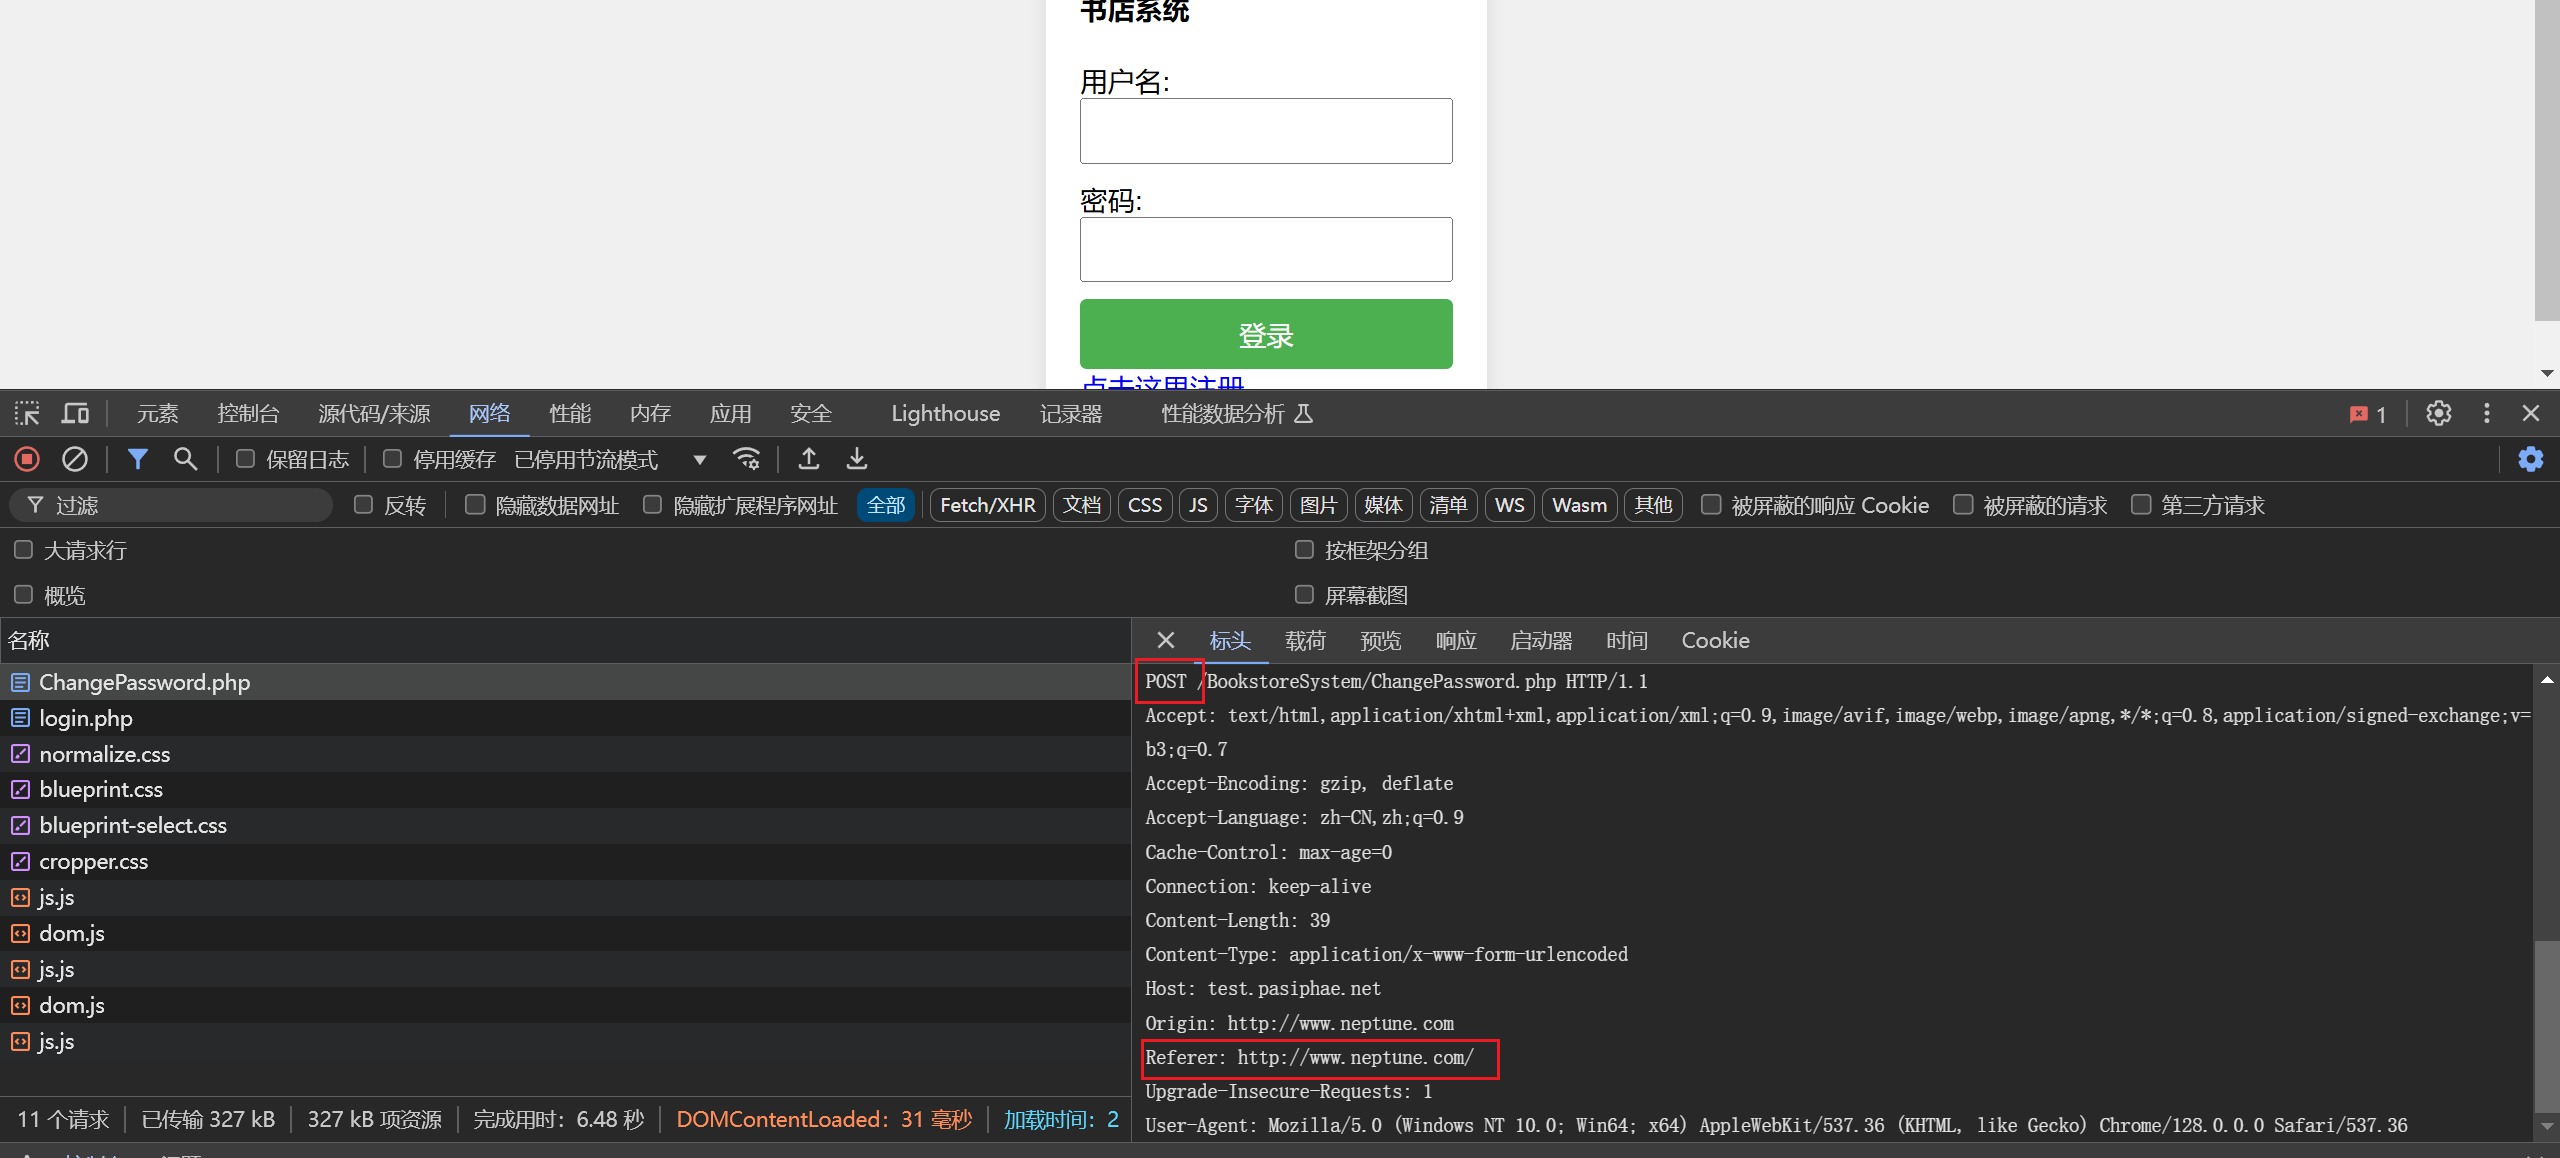This screenshot has width=2560, height=1158.
Task: Filter by Fetch/XHR requests
Action: click(988, 505)
